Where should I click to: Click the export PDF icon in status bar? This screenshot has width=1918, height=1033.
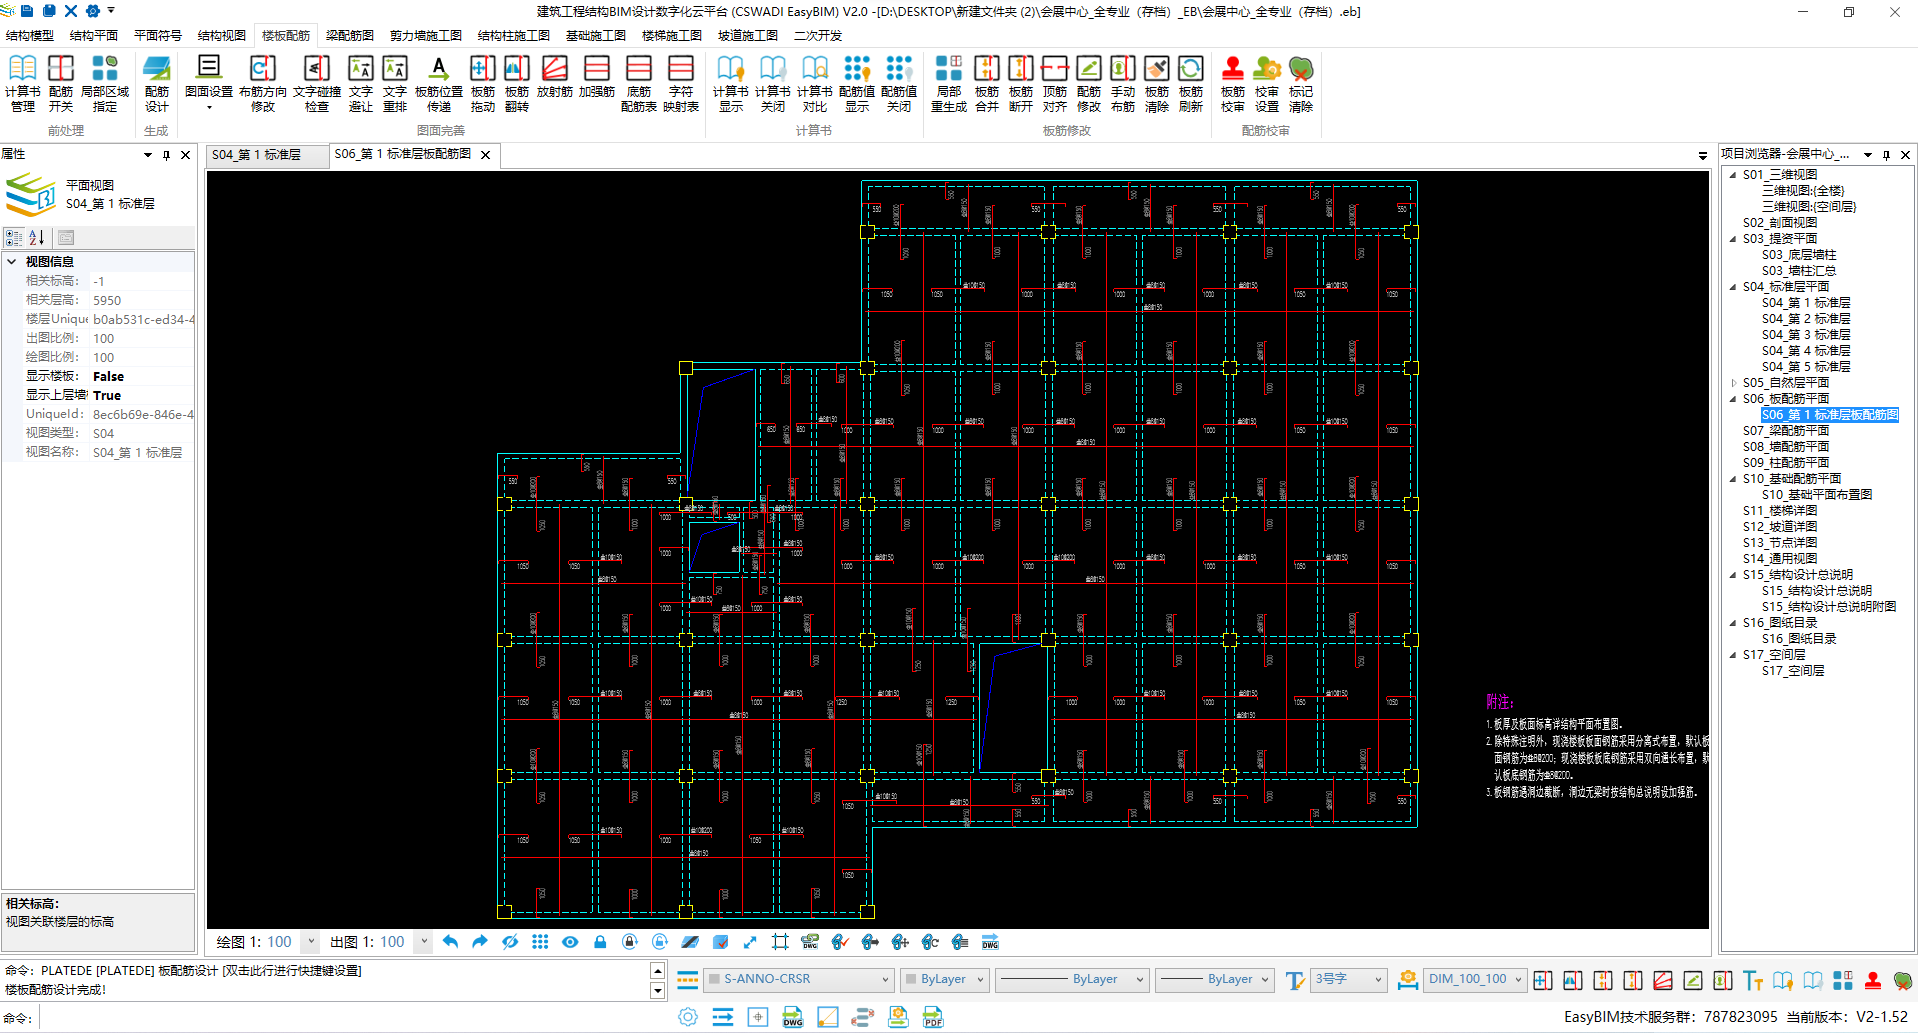coord(933,1017)
